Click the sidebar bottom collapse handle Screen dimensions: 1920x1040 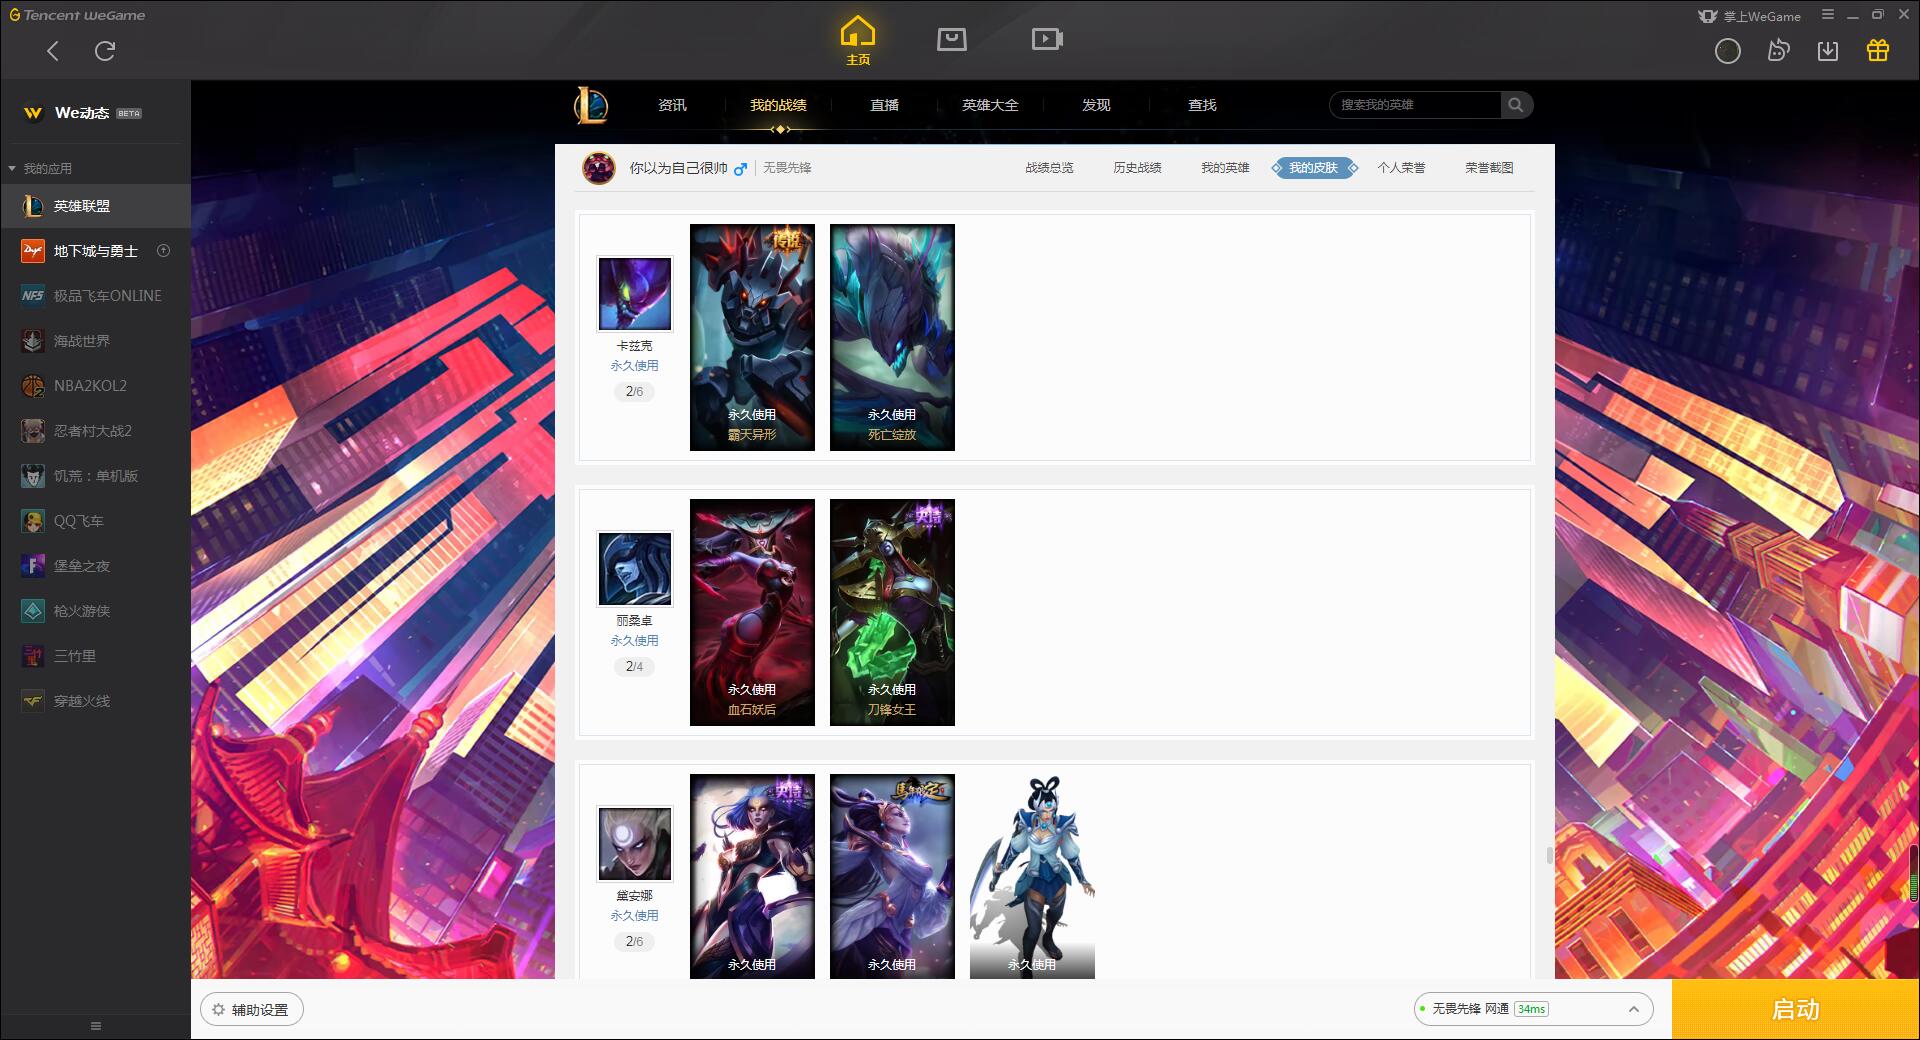point(96,1026)
